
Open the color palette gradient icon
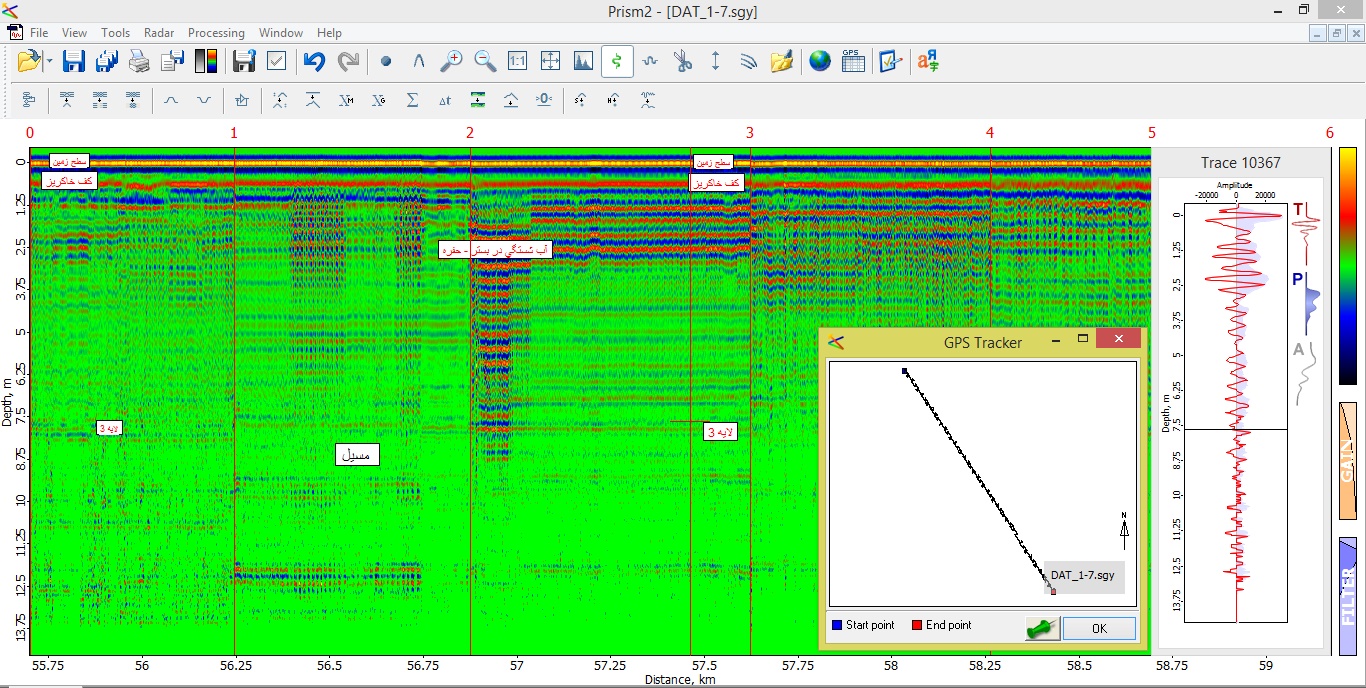pyautogui.click(x=206, y=61)
